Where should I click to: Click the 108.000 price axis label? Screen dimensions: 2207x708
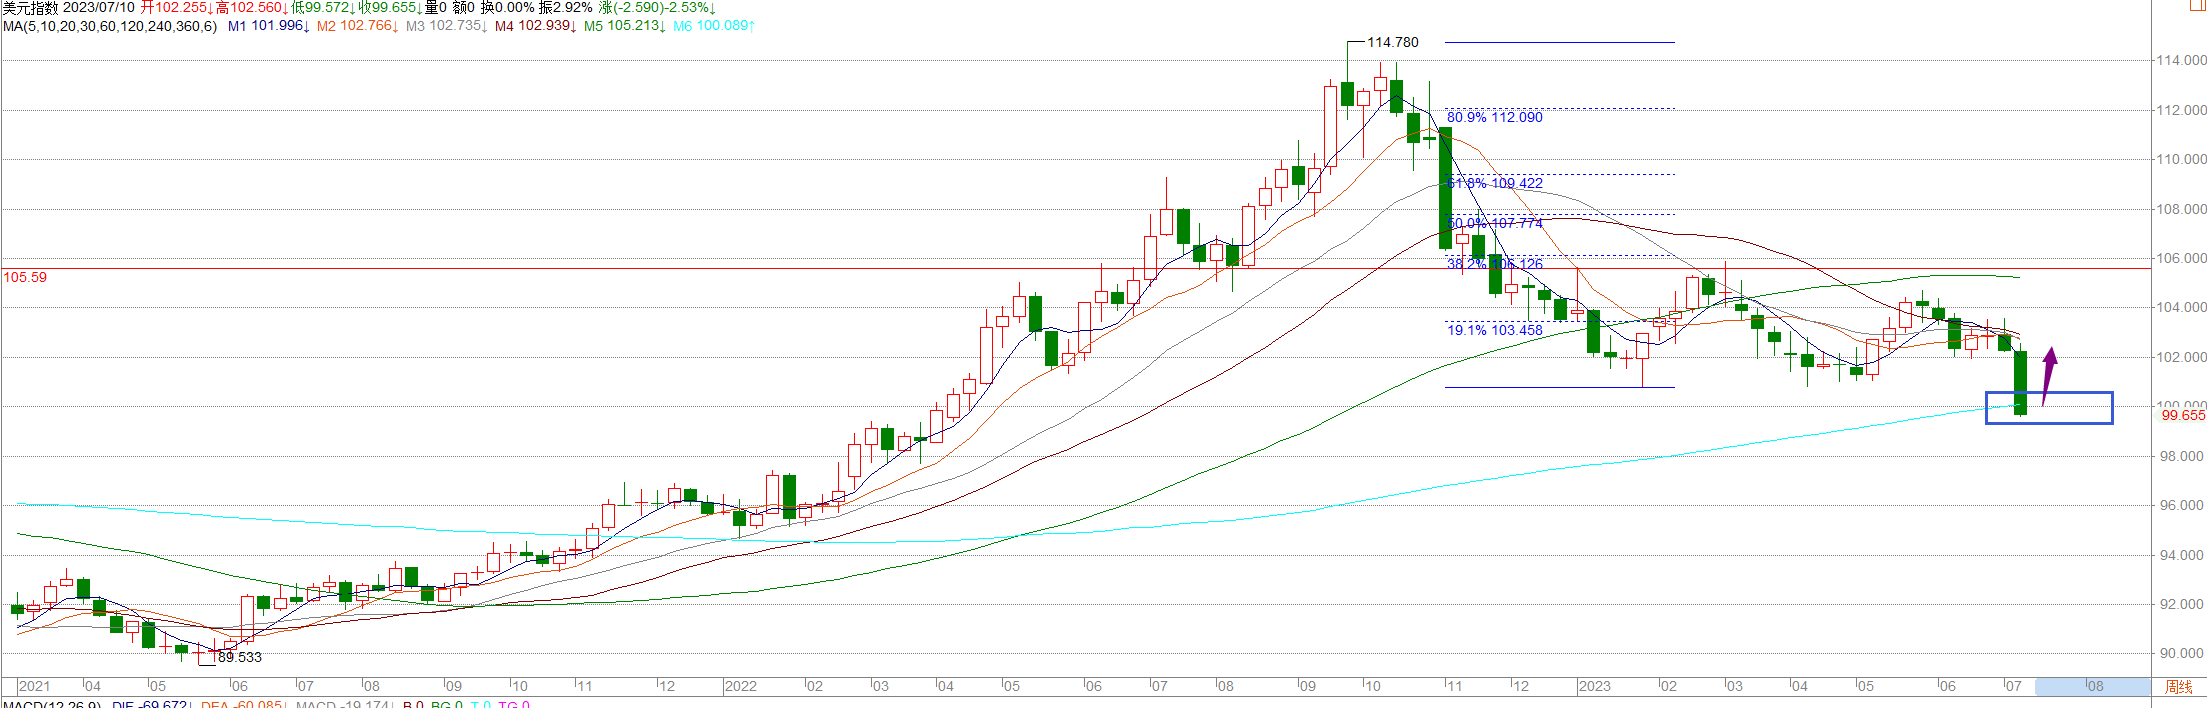click(x=2181, y=210)
